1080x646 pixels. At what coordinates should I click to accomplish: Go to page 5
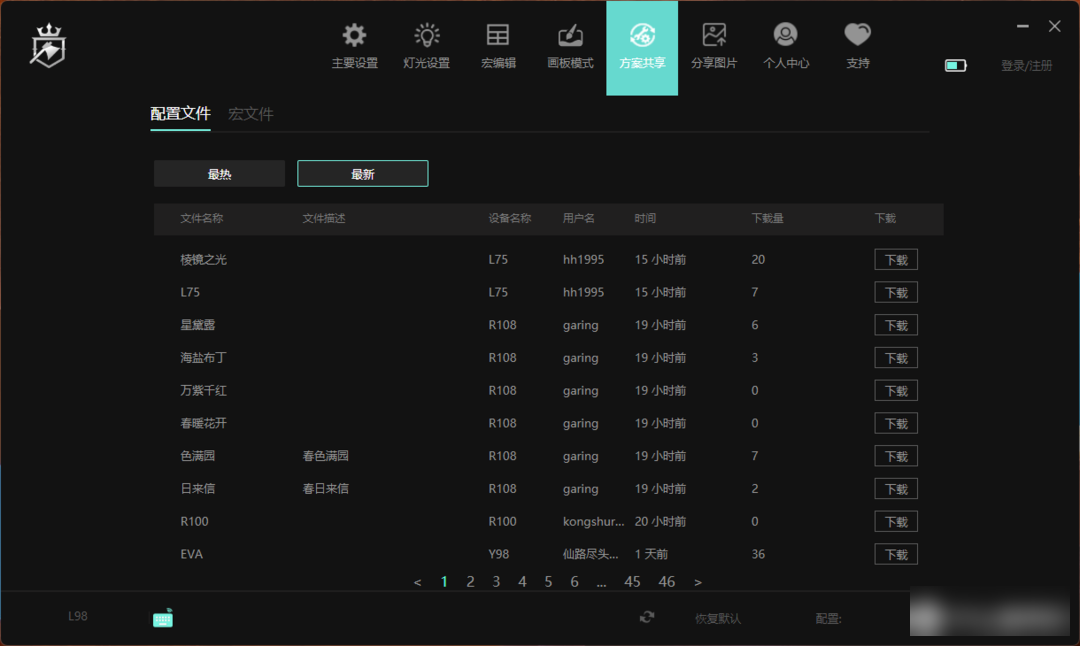click(548, 582)
